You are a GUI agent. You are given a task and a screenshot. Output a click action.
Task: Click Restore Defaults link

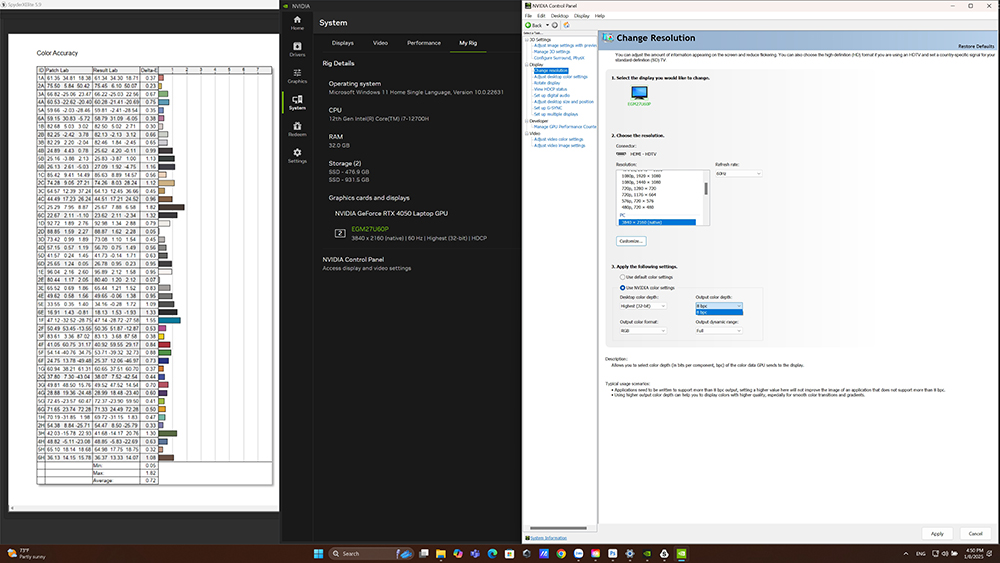click(976, 47)
